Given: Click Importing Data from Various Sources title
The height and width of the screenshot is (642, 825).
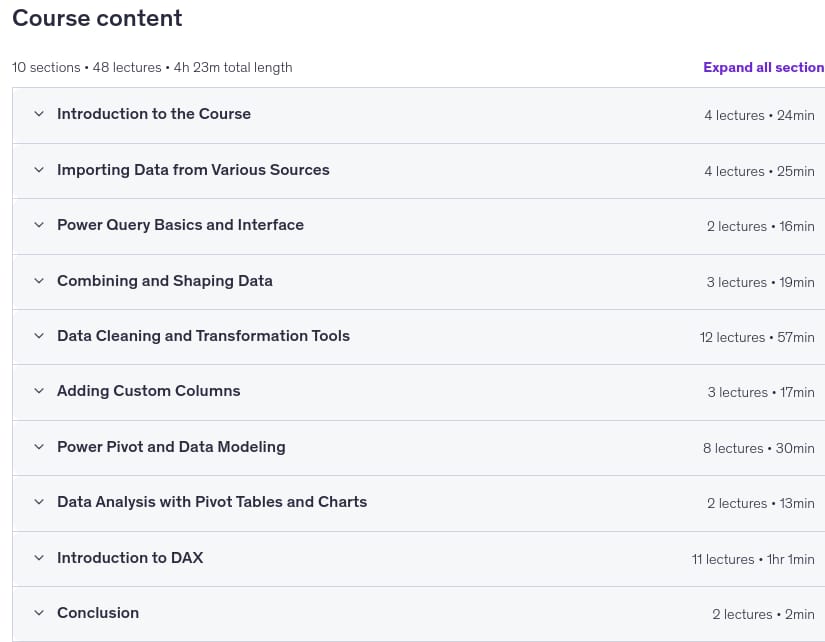Looking at the screenshot, I should point(193,169).
